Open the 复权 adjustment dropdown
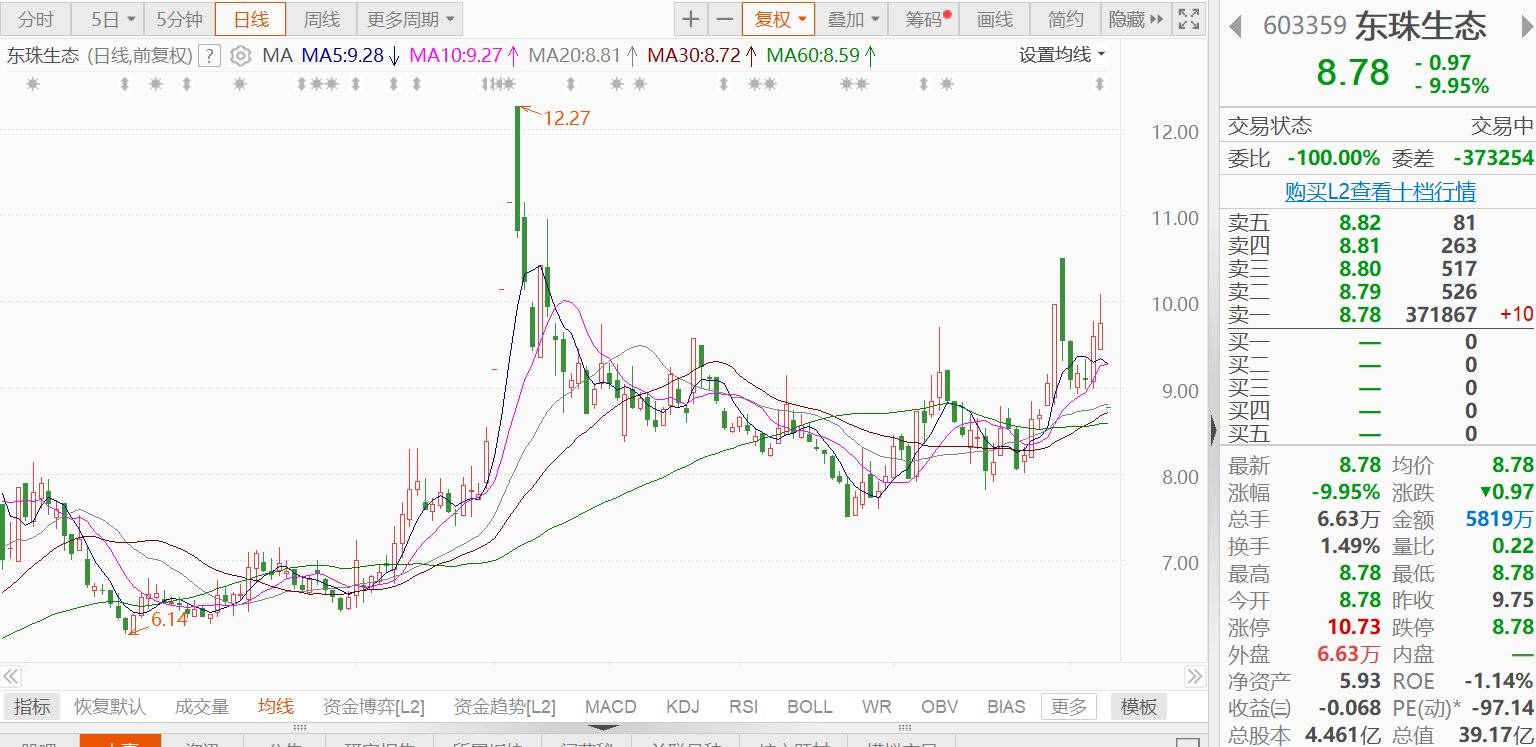The width and height of the screenshot is (1536, 747). point(778,18)
